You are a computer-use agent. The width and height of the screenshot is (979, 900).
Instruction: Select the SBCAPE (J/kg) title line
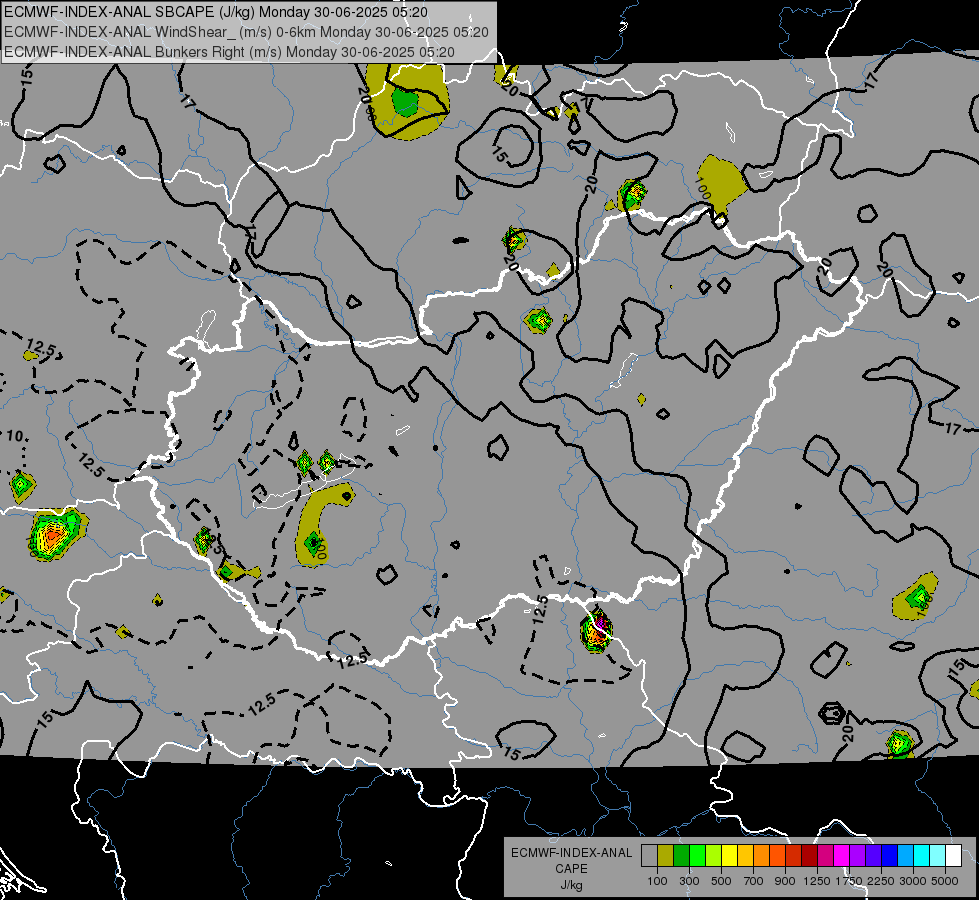click(x=216, y=12)
